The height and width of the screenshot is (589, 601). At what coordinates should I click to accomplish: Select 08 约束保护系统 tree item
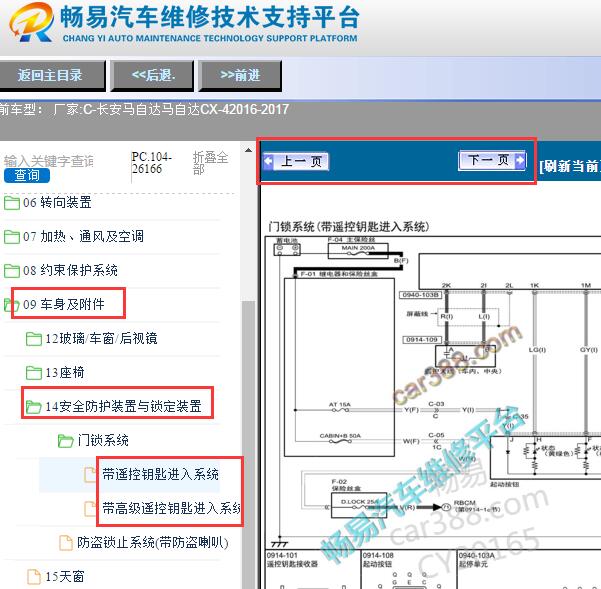[x=70, y=271]
